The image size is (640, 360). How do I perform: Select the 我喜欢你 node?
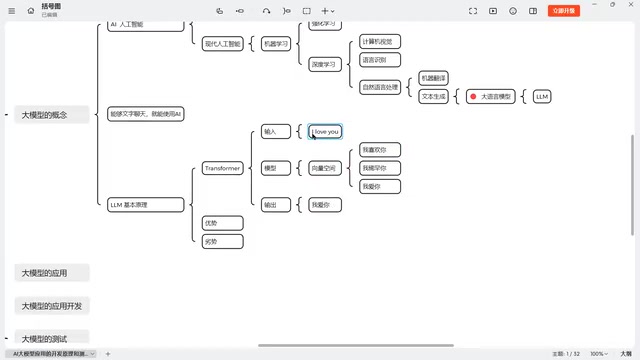380,150
